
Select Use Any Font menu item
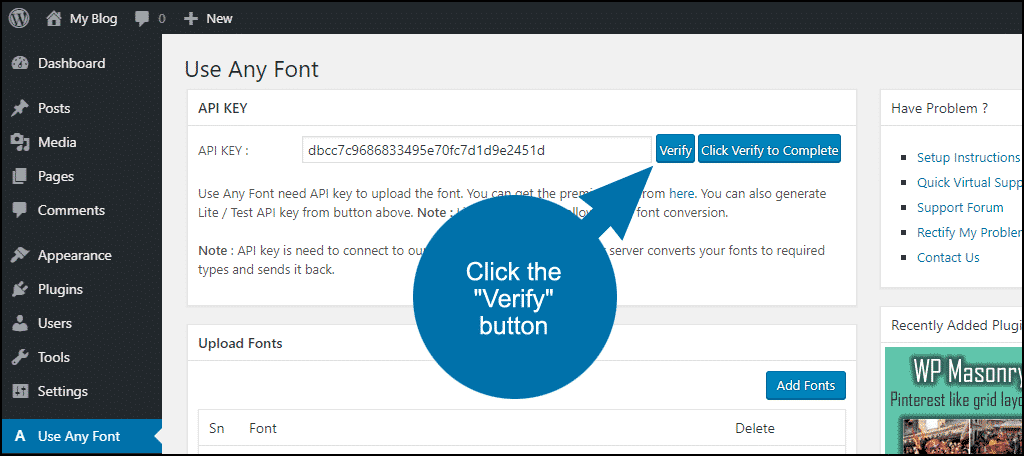coord(81,436)
